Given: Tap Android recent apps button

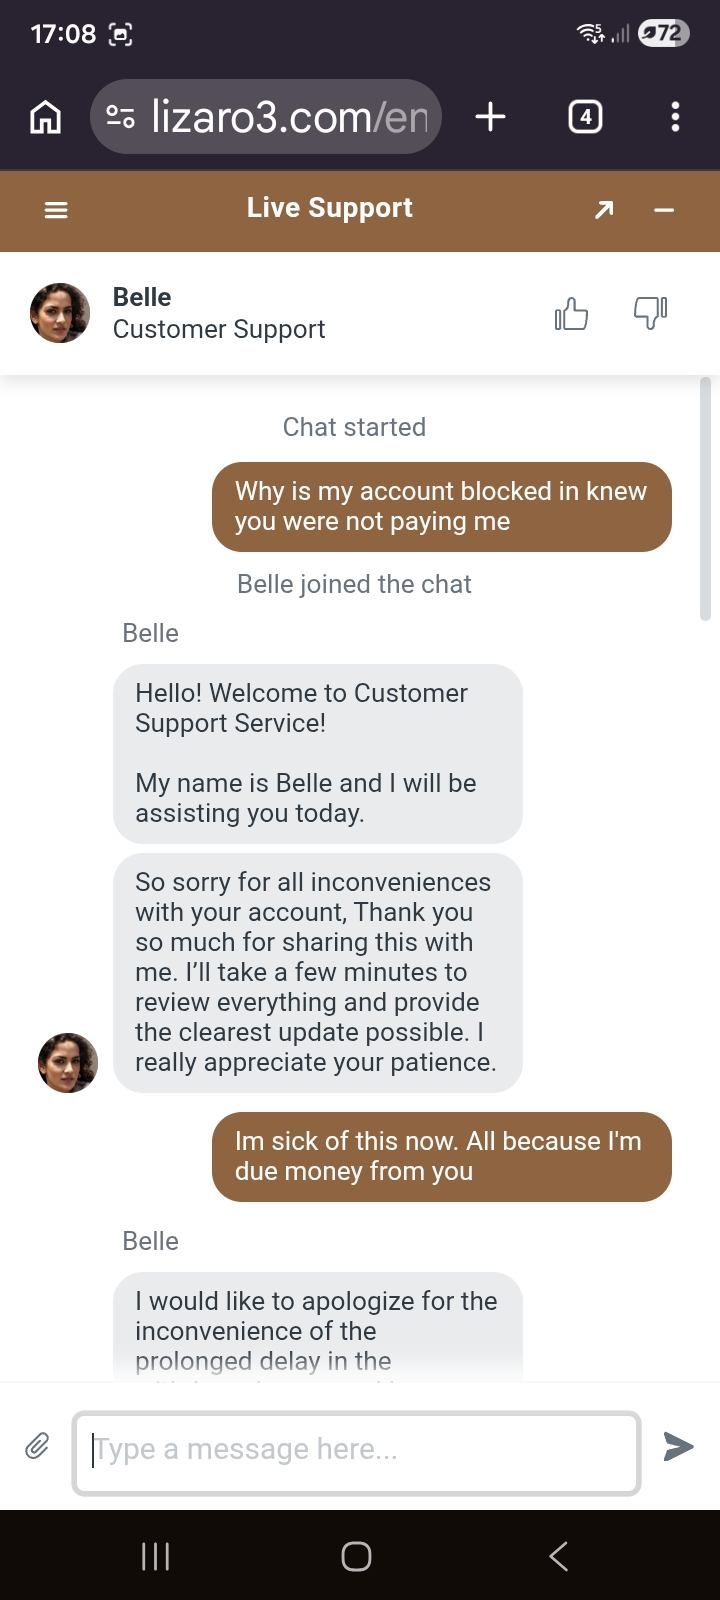Looking at the screenshot, I should point(155,1556).
